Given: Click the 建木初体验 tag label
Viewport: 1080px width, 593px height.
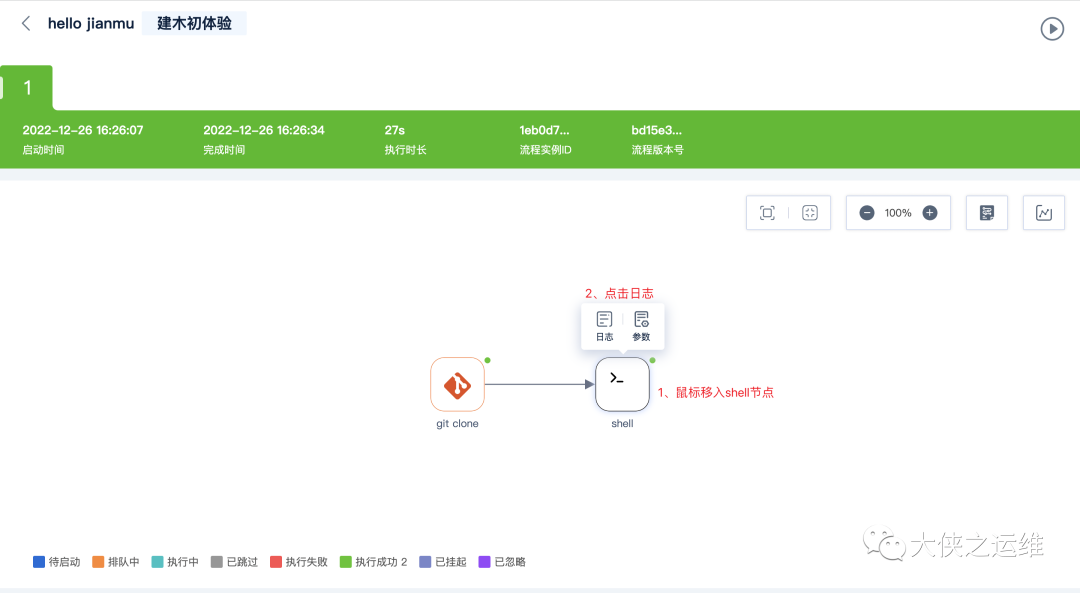Looking at the screenshot, I should (194, 23).
